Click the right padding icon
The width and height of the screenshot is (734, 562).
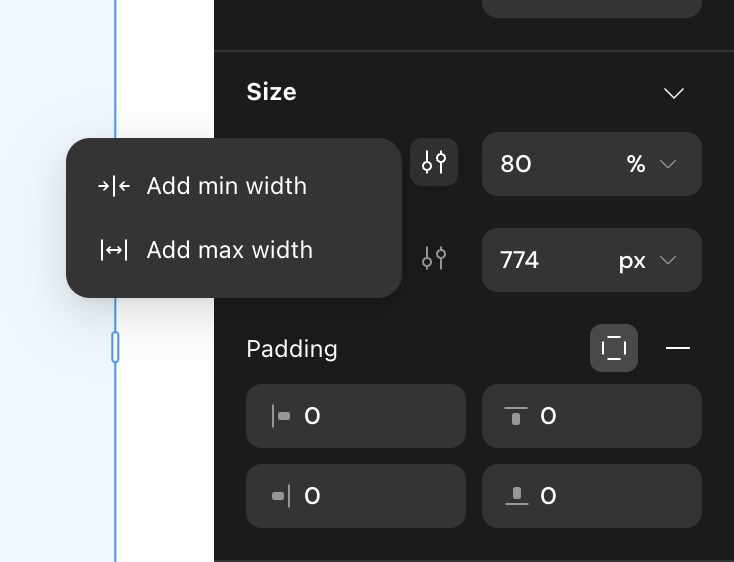point(281,496)
